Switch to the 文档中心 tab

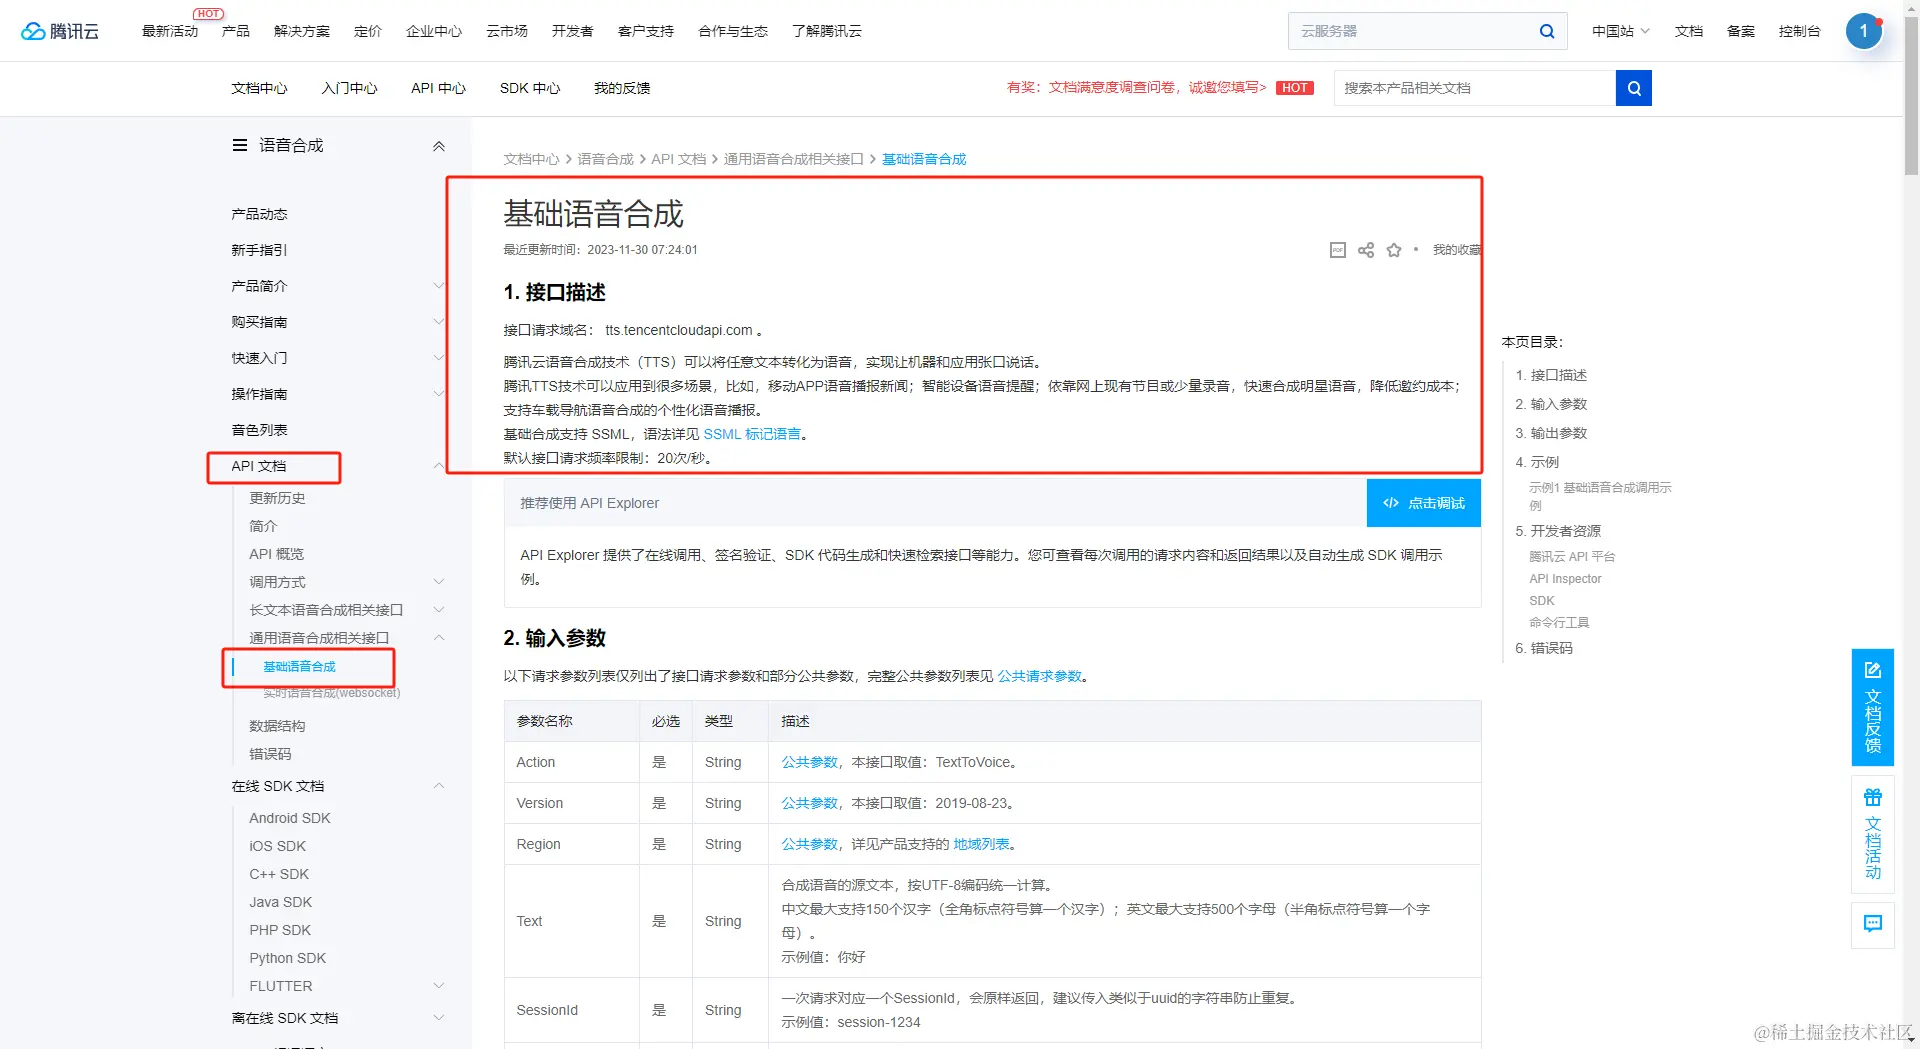(259, 88)
